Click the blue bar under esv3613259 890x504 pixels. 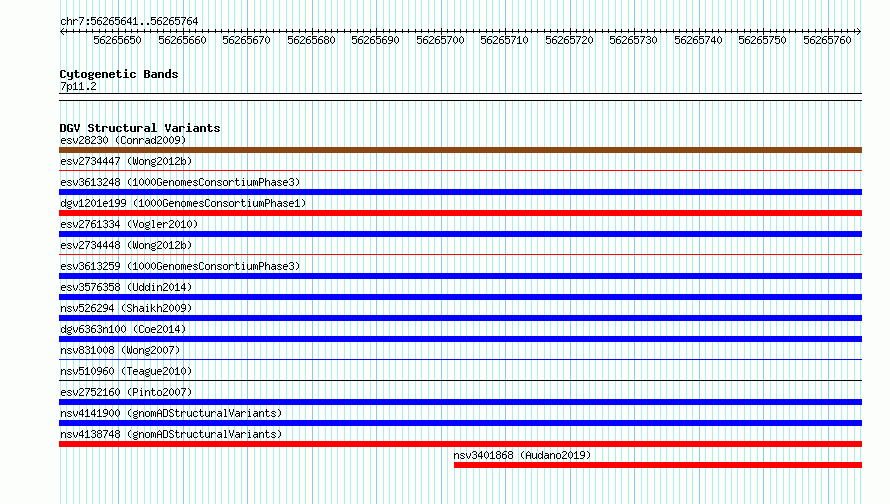460,276
